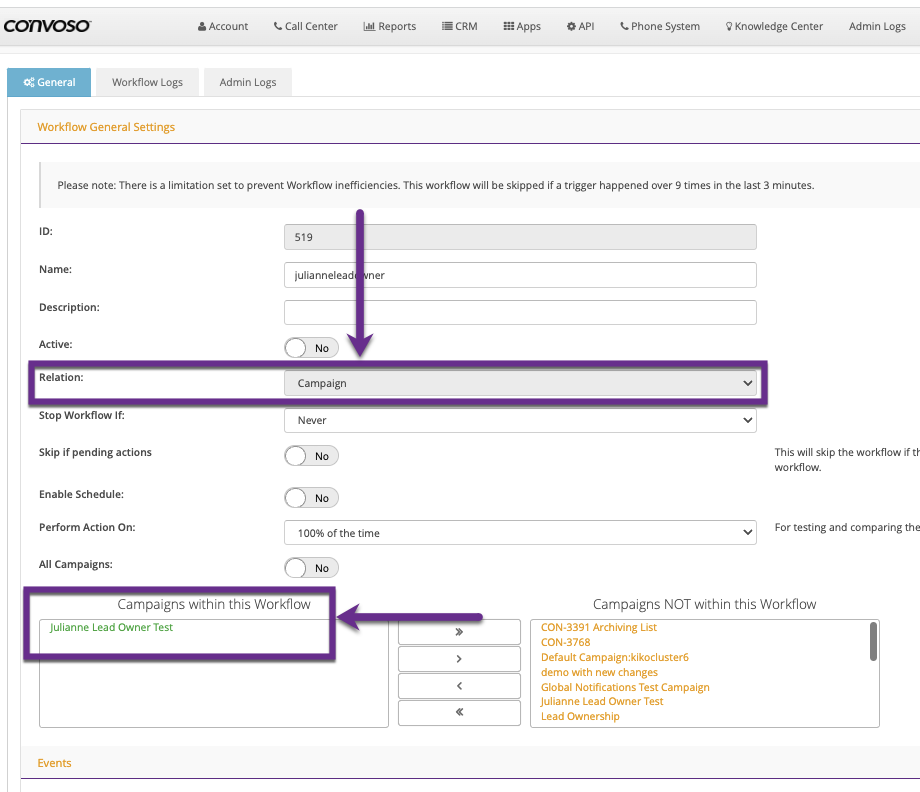Turn on the Enable Schedule switch
This screenshot has width=920, height=792.
311,498
